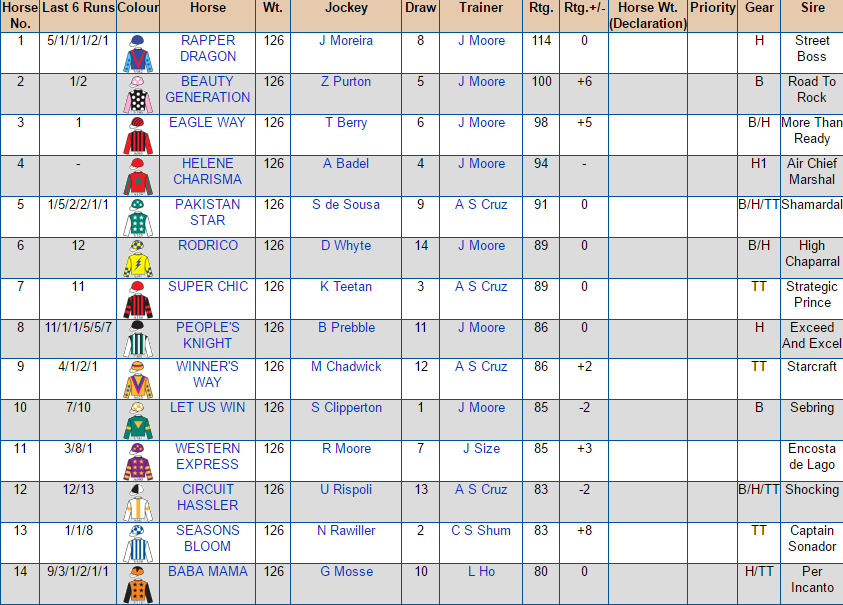Click Super Chic's red black striped silks
The width and height of the screenshot is (843, 605).
coord(138,300)
